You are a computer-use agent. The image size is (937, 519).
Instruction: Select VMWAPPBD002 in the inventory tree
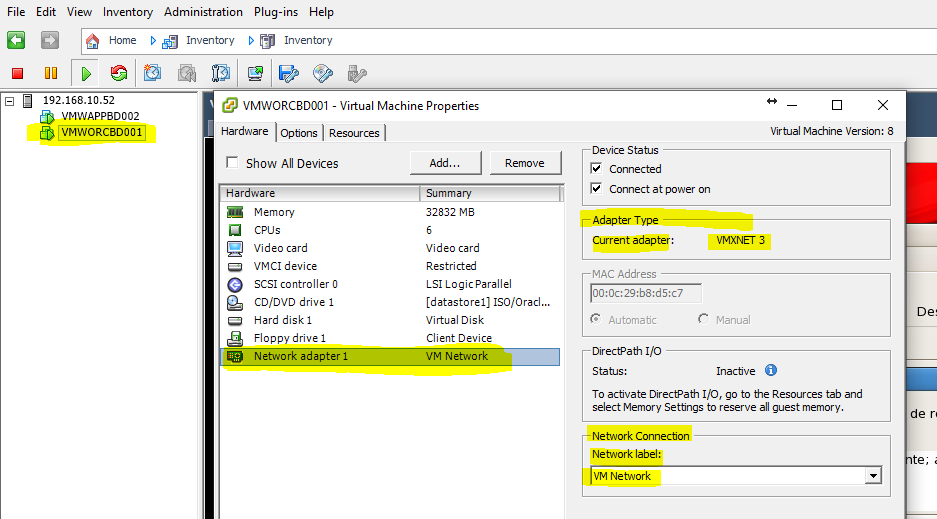pos(100,116)
